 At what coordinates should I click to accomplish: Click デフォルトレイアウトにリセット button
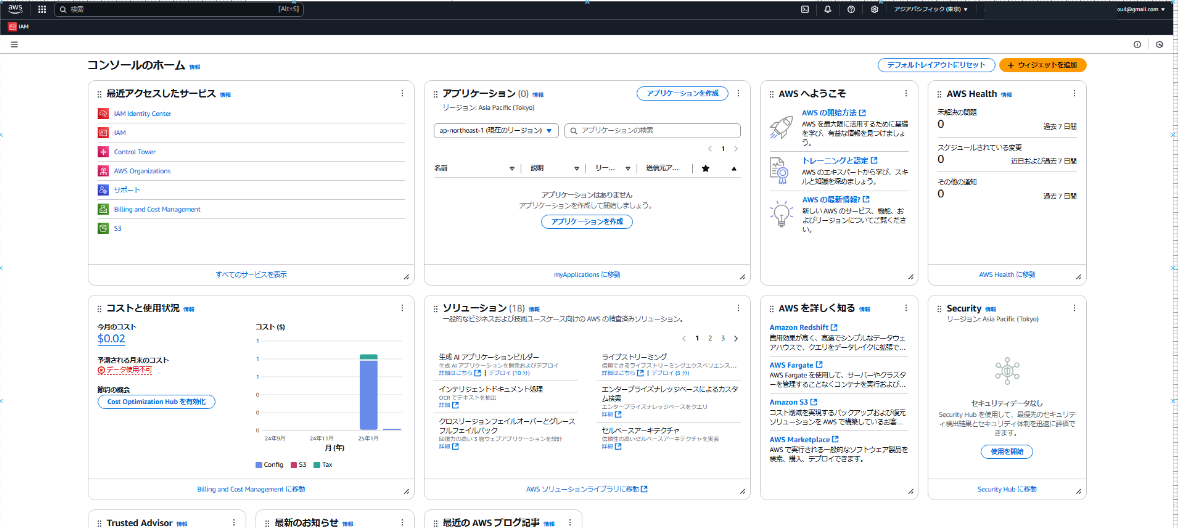936,65
